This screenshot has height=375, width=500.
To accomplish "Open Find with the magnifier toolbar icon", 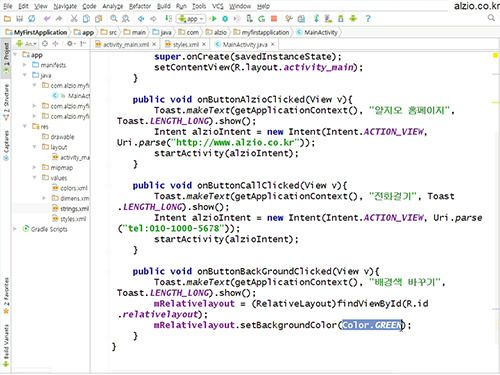I will pos(114,19).
